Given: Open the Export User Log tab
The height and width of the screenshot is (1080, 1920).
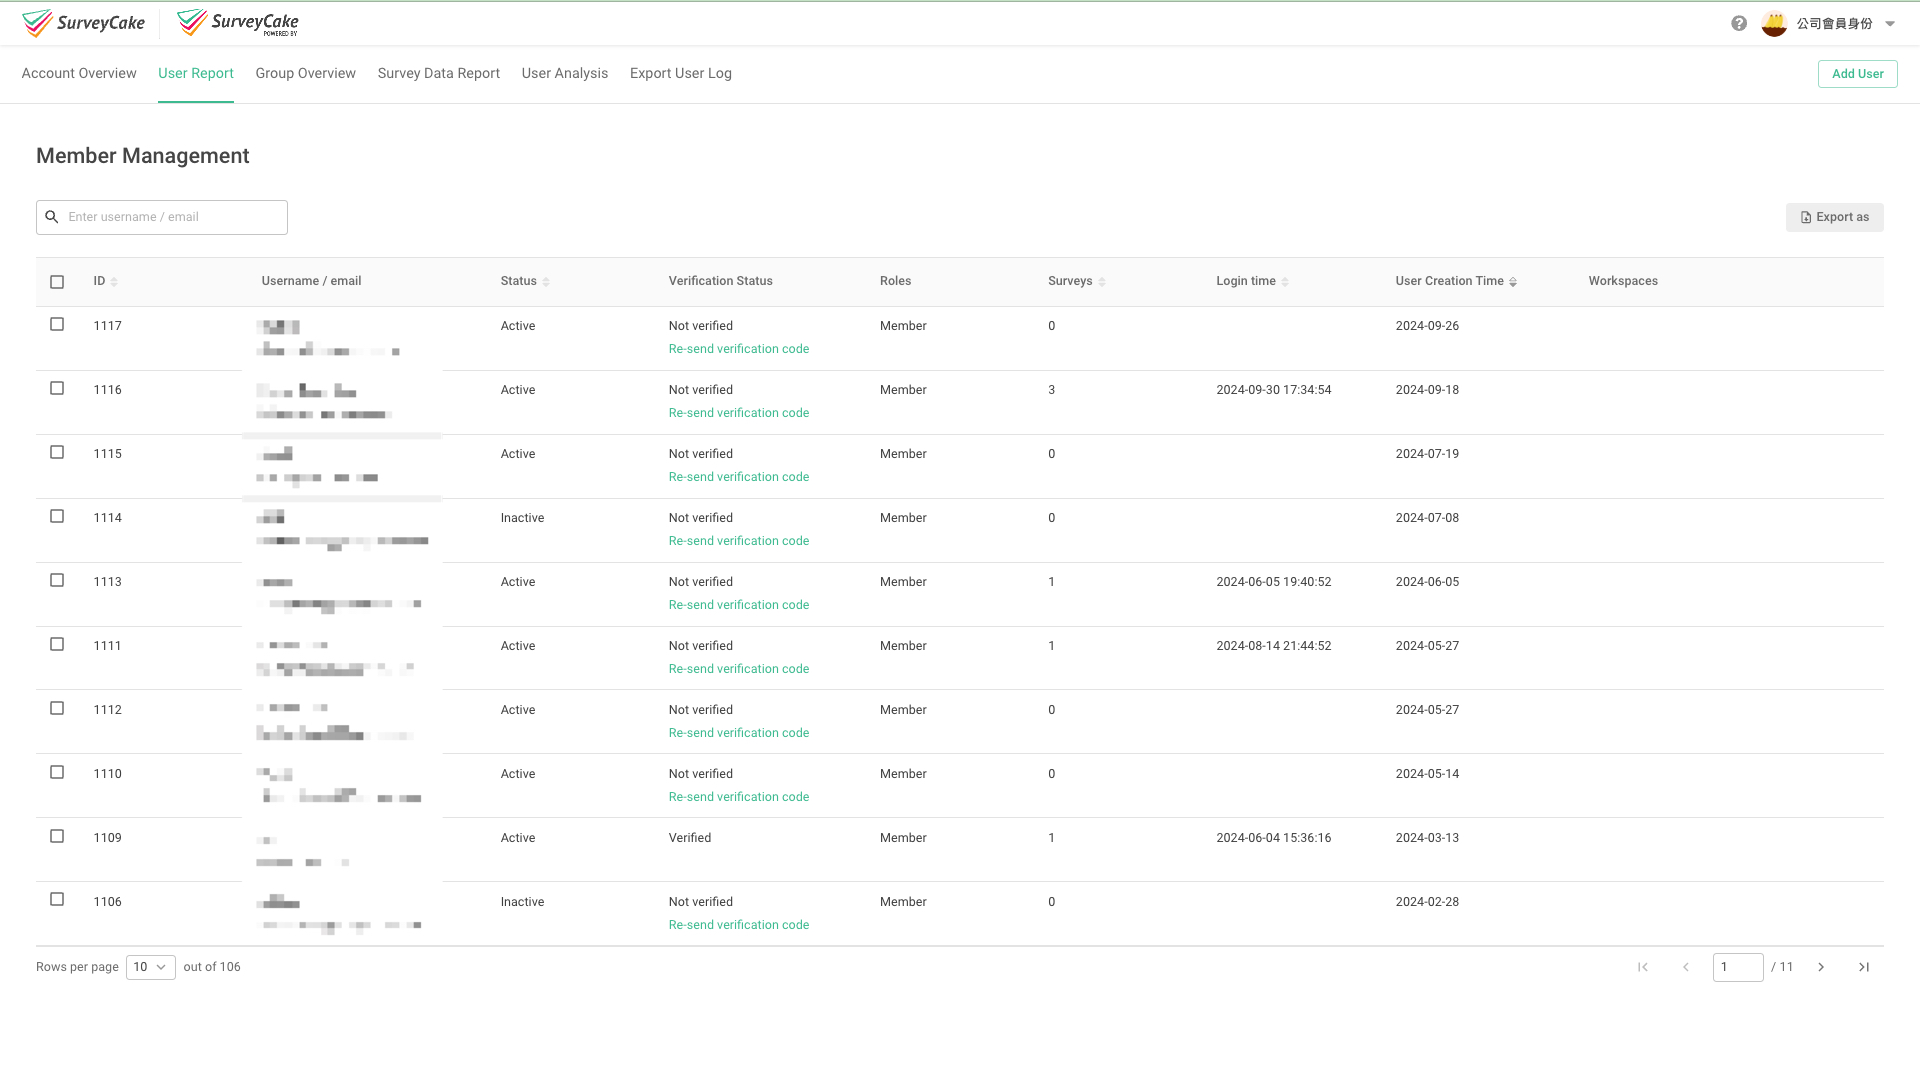Looking at the screenshot, I should tap(680, 73).
